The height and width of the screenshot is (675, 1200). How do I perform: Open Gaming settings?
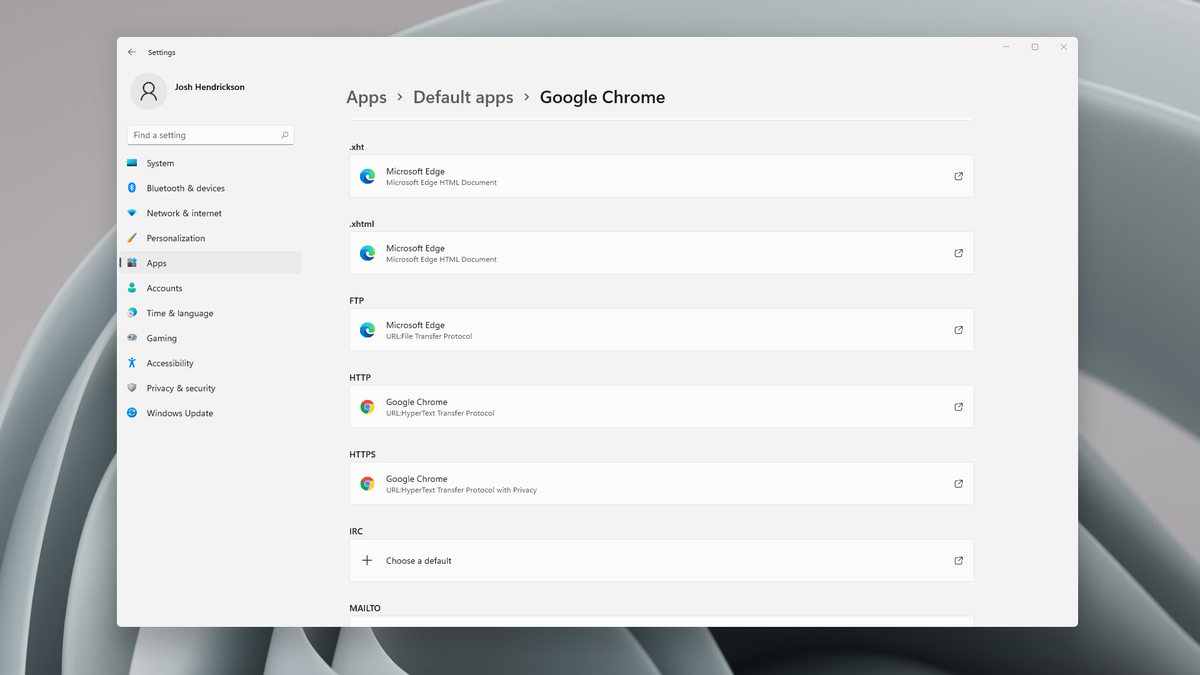tap(163, 338)
